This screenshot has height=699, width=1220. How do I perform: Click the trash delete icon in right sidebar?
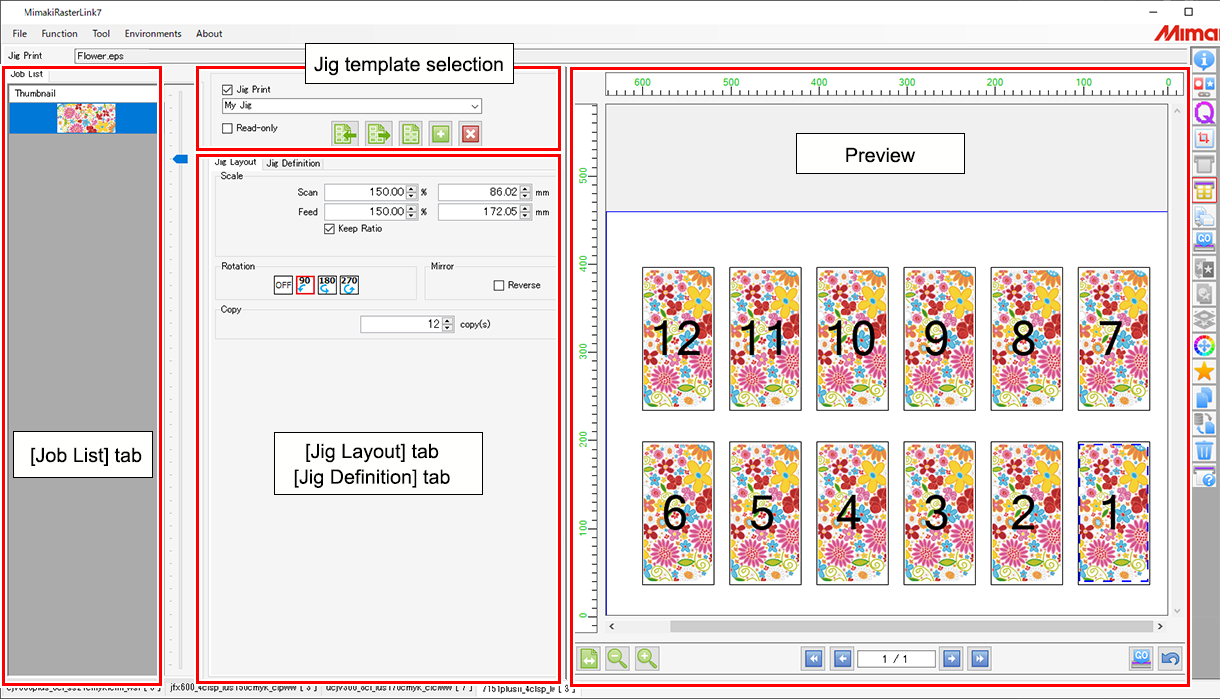tap(1204, 451)
